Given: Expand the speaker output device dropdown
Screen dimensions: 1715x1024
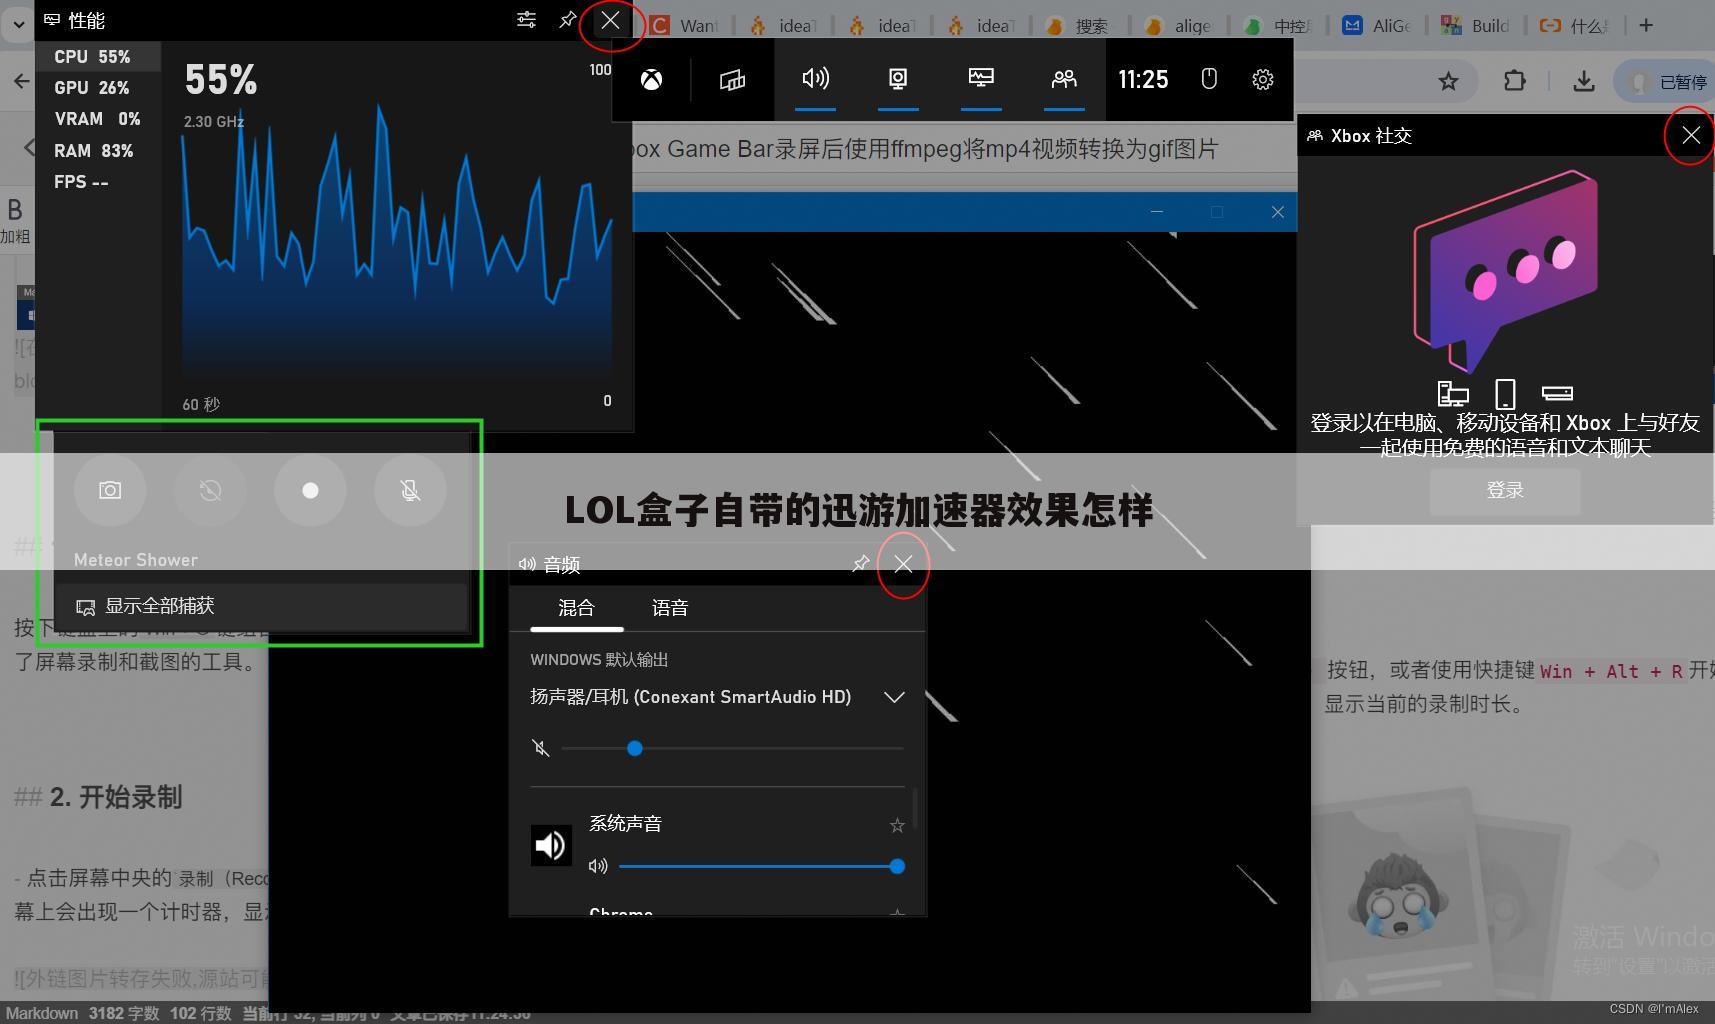Looking at the screenshot, I should (x=894, y=697).
